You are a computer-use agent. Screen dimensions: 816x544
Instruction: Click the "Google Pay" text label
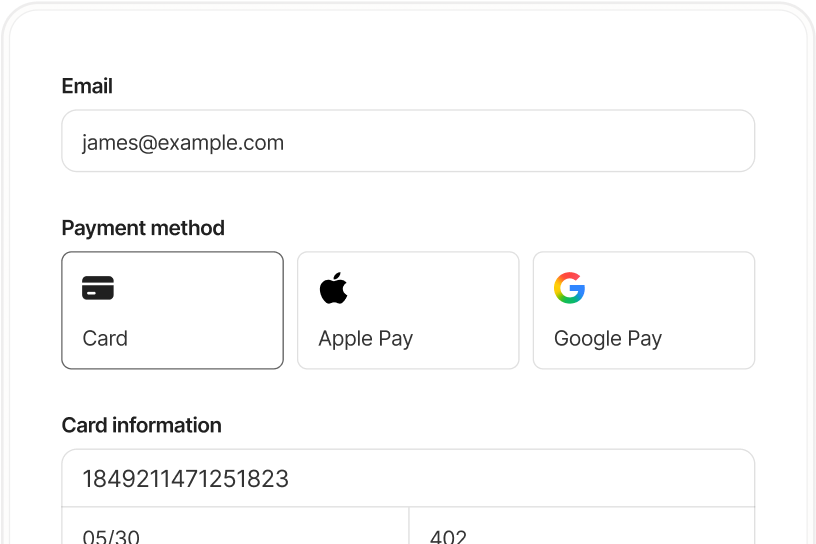coord(608,338)
